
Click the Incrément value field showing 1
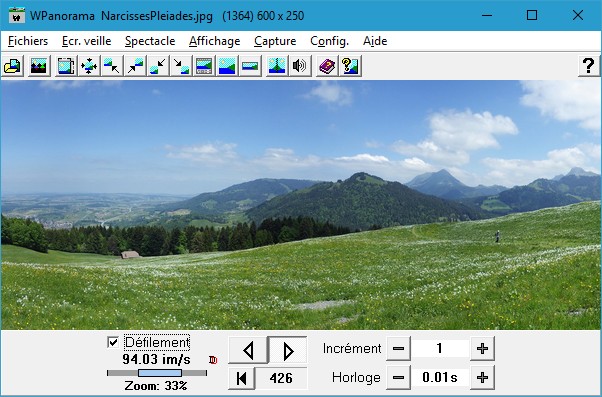point(440,349)
